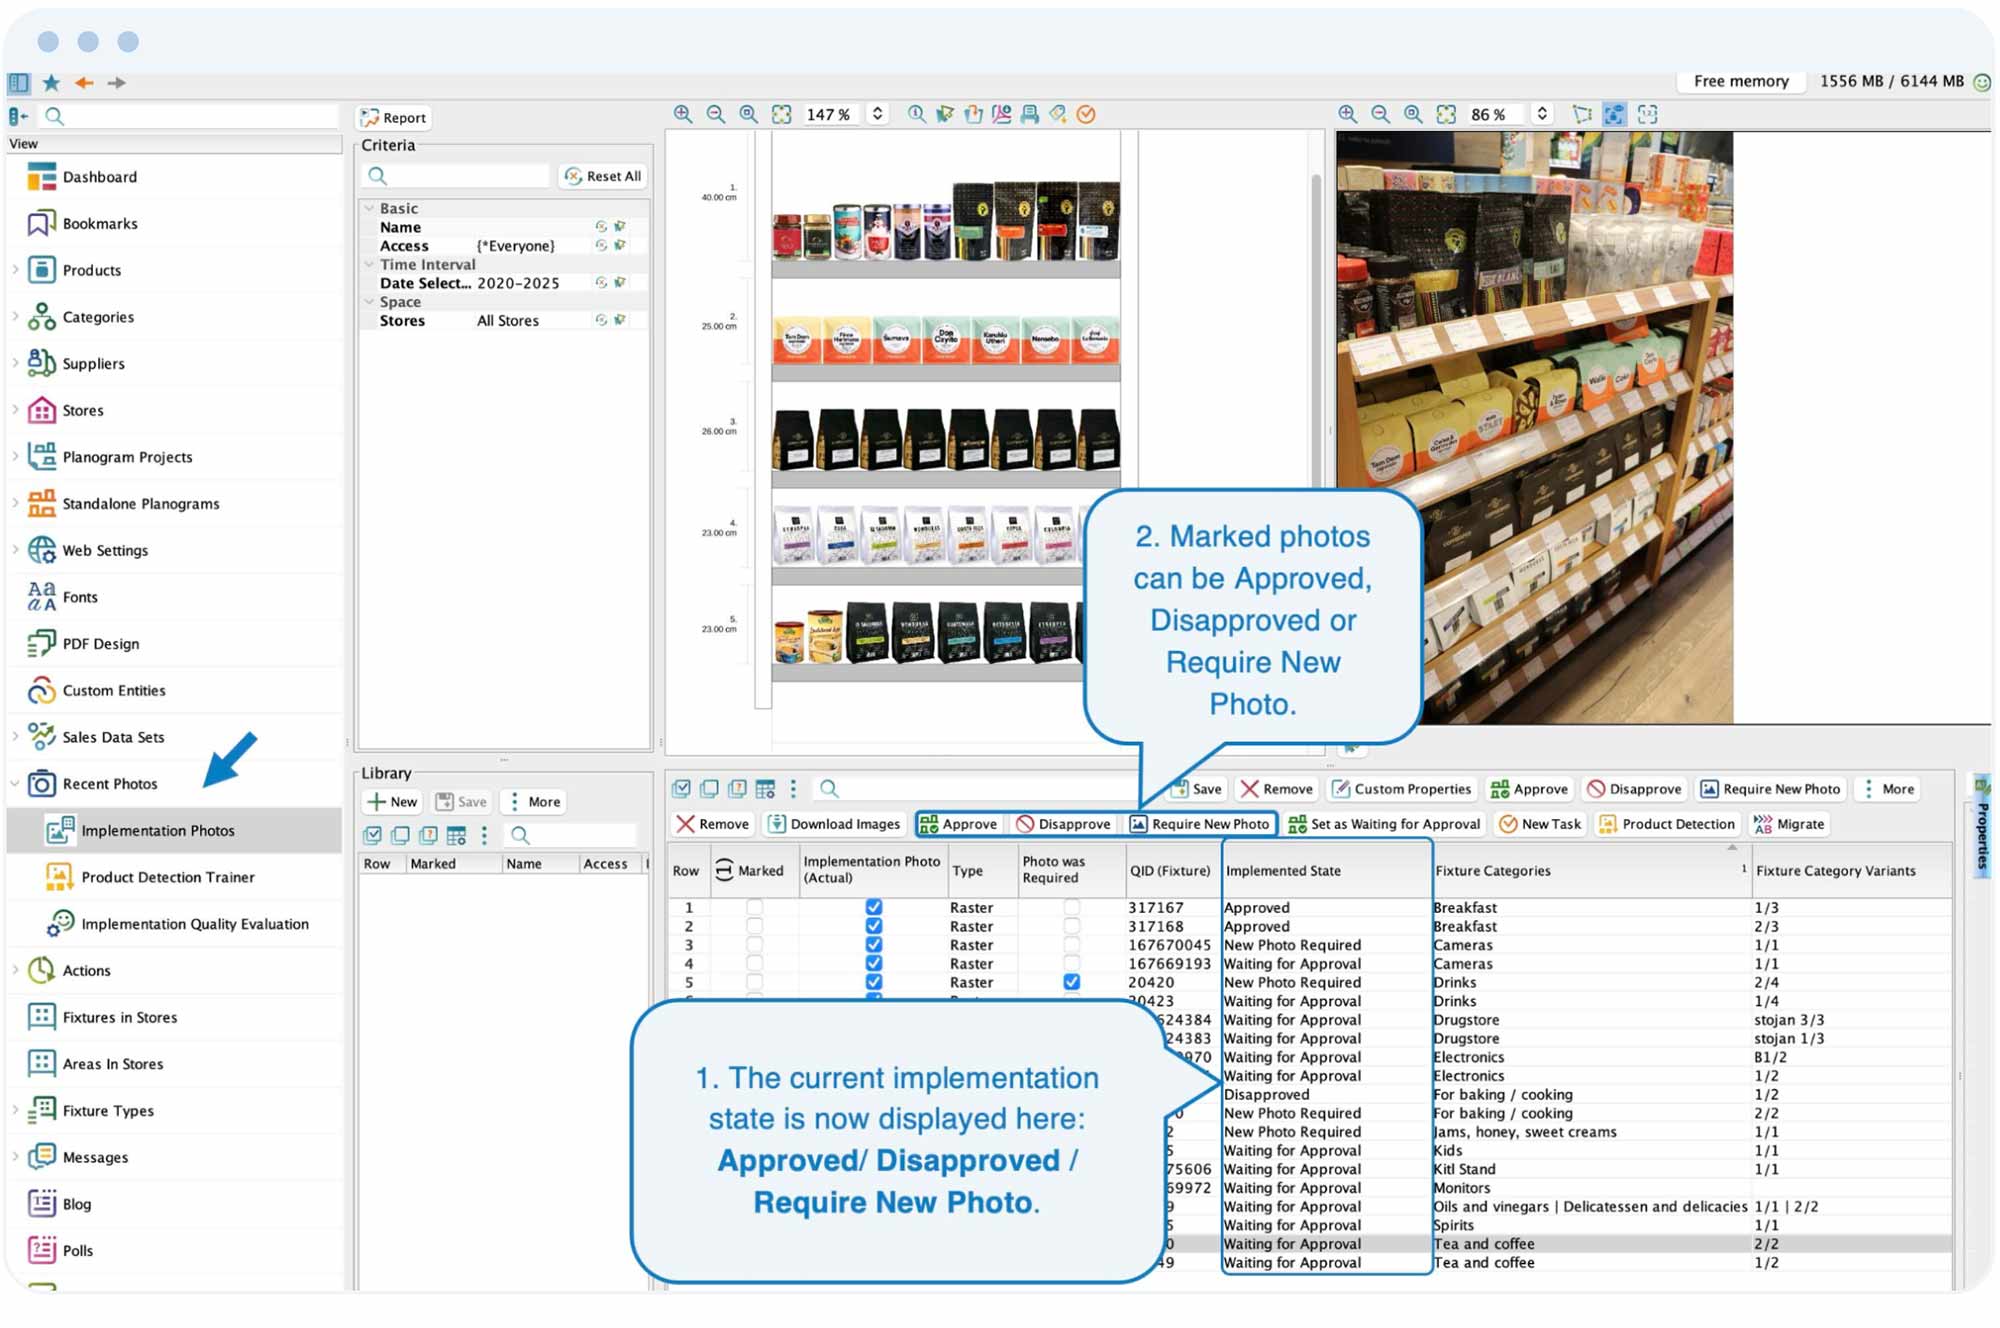2000x1328 pixels.
Task: Toggle Marked checkbox in row 1
Action: point(754,907)
